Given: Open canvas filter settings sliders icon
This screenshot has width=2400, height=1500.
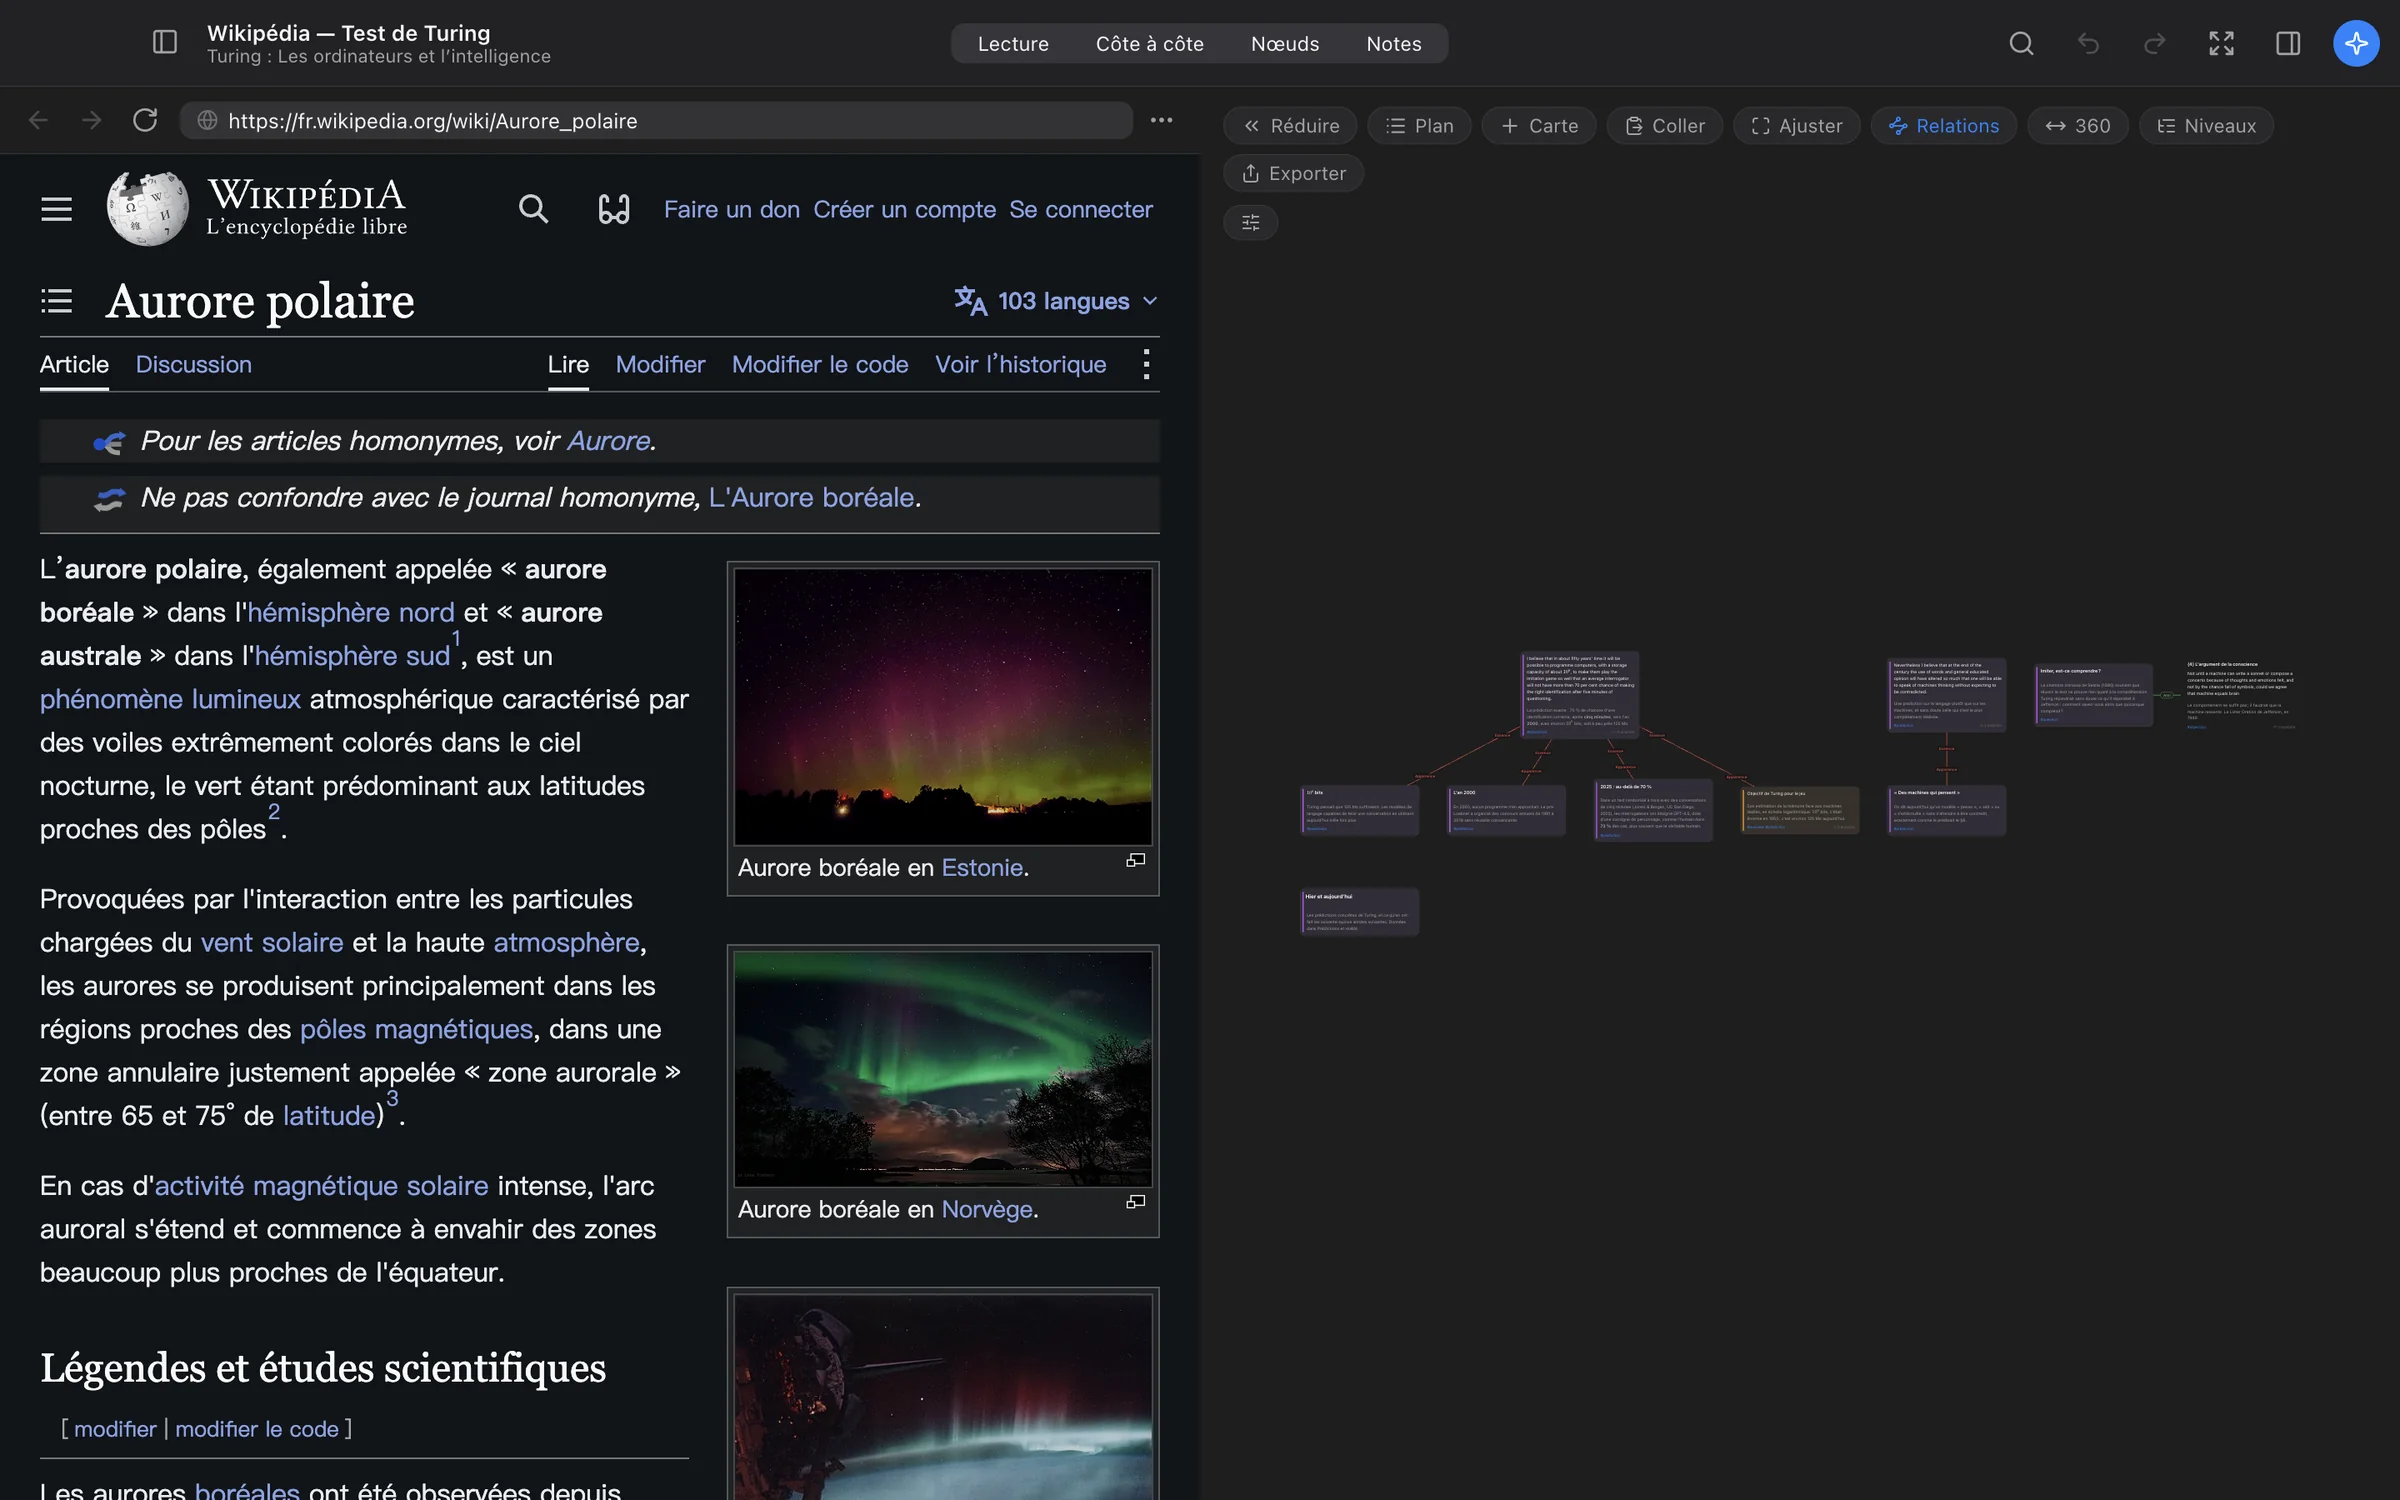Looking at the screenshot, I should tap(1250, 222).
